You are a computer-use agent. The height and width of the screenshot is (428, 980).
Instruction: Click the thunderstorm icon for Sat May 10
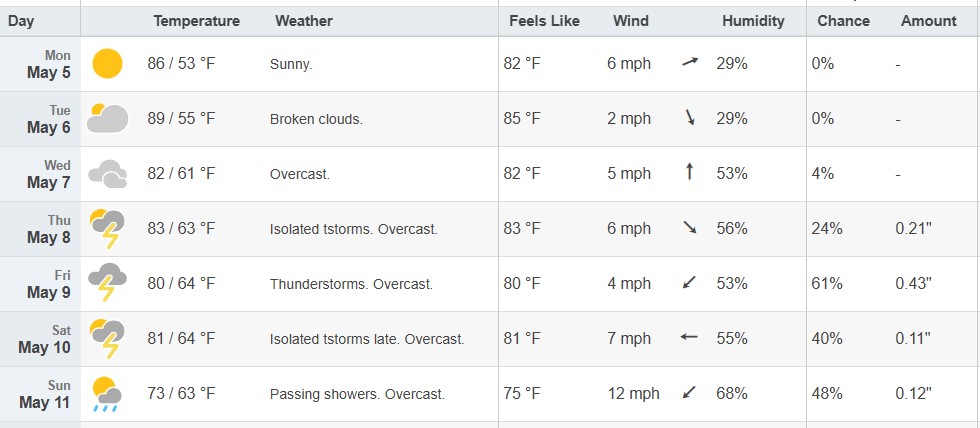coord(108,338)
